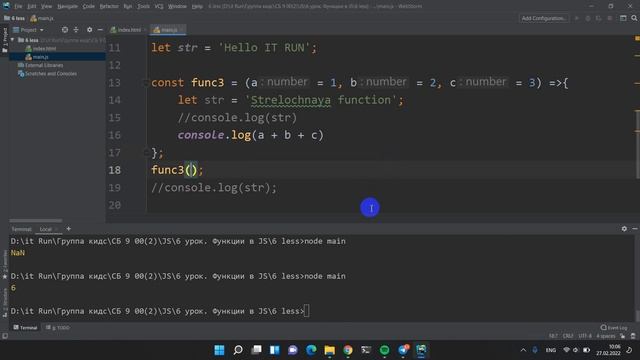Open Telegram from taskbar
The width and height of the screenshot is (640, 360).
pyautogui.click(x=403, y=350)
